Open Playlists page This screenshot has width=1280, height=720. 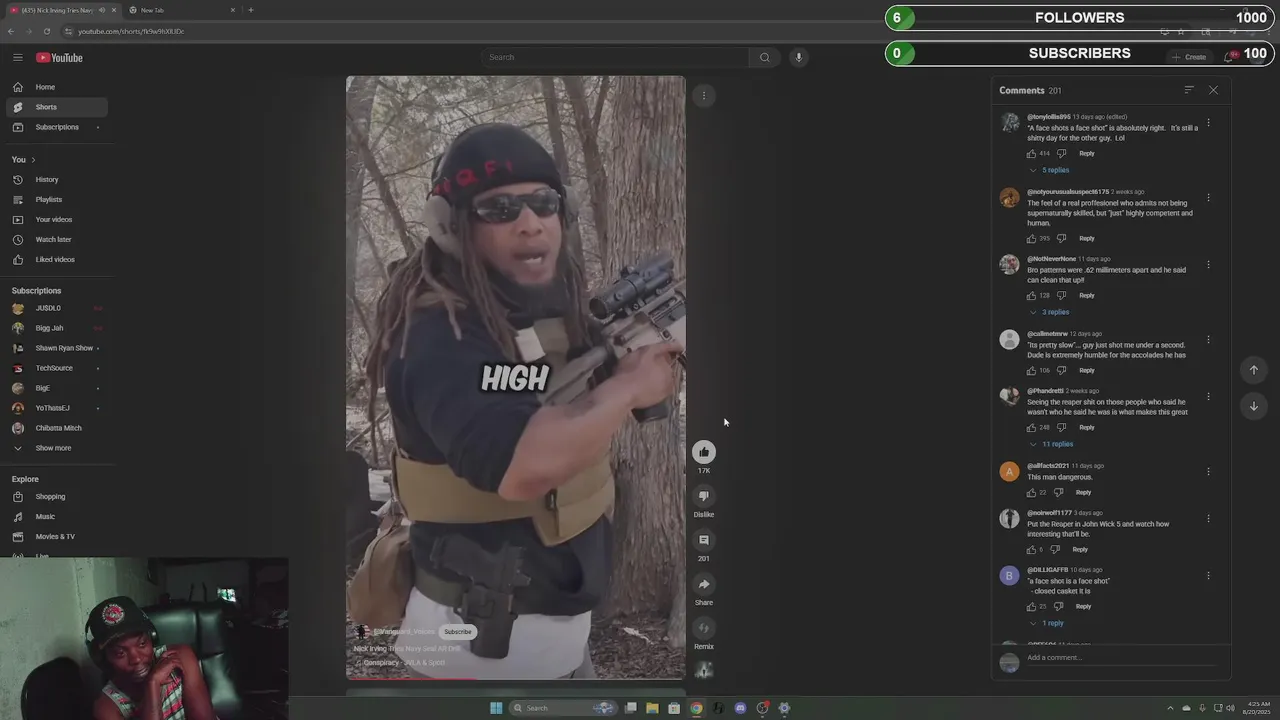click(x=57, y=200)
